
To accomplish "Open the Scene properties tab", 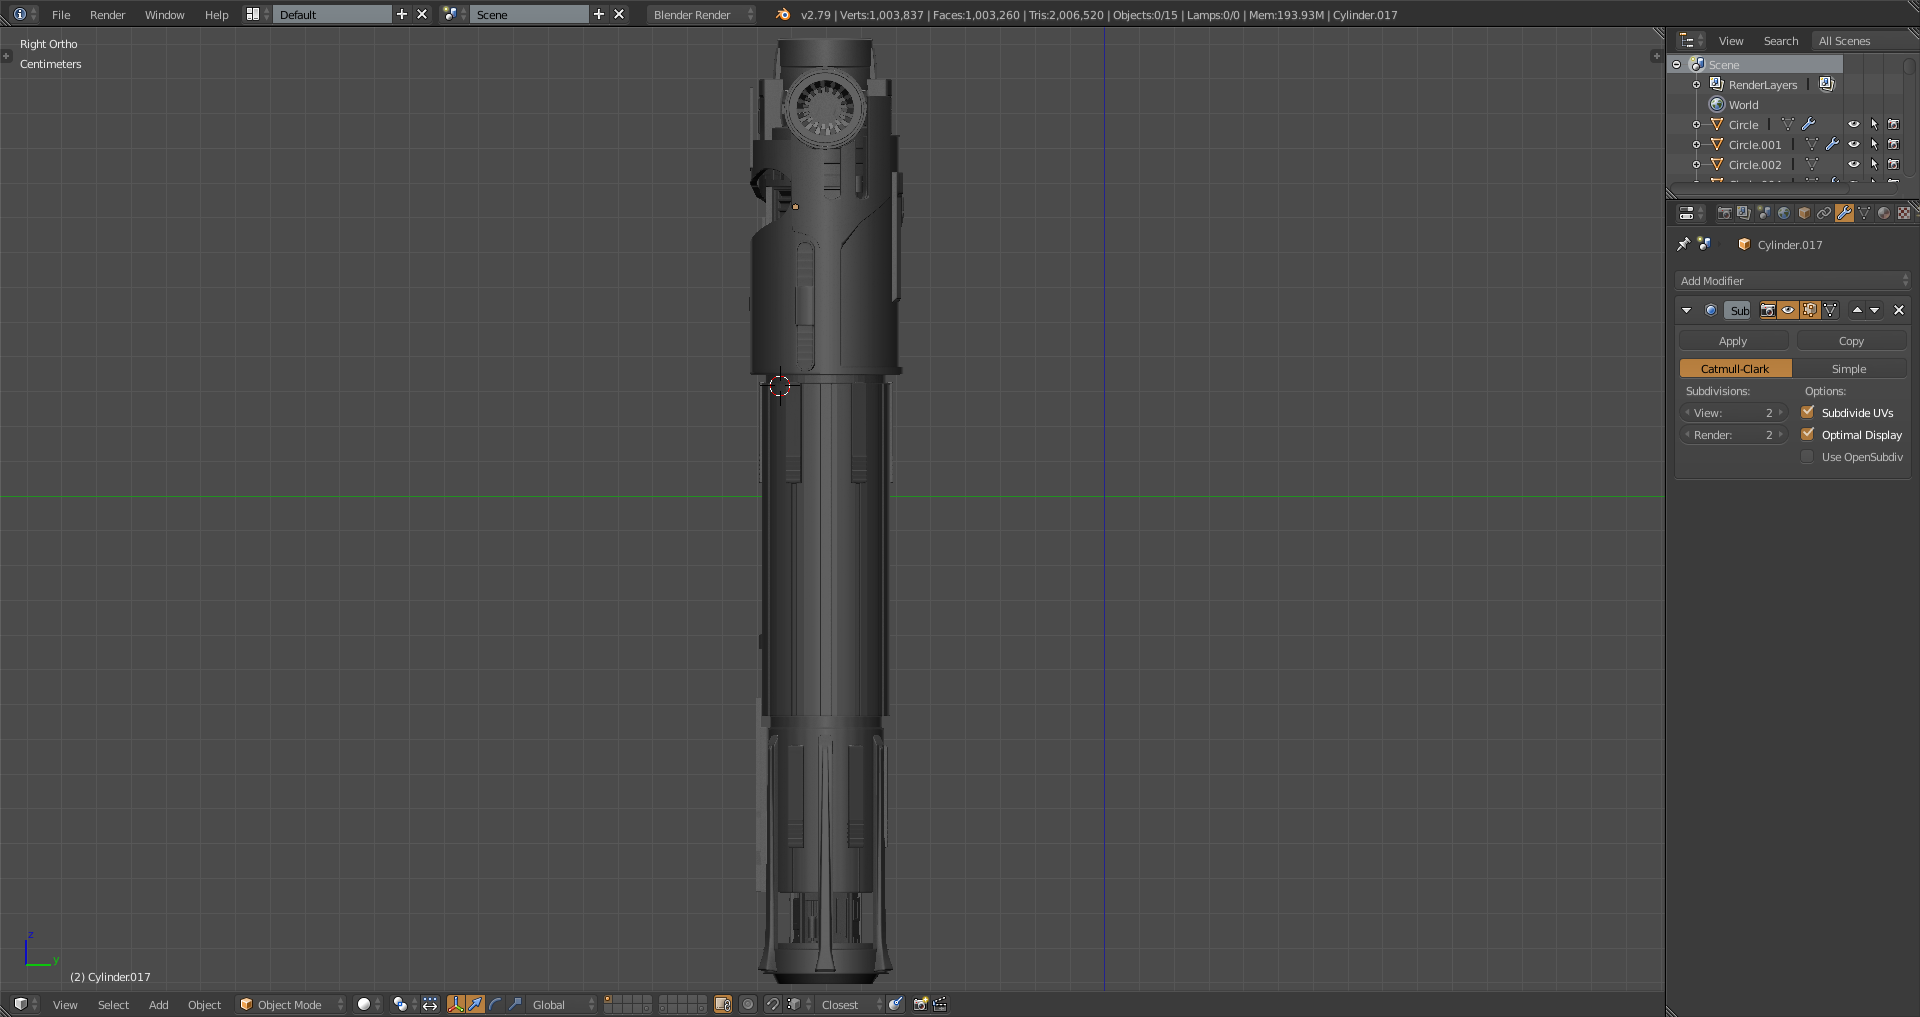I will (x=1764, y=213).
